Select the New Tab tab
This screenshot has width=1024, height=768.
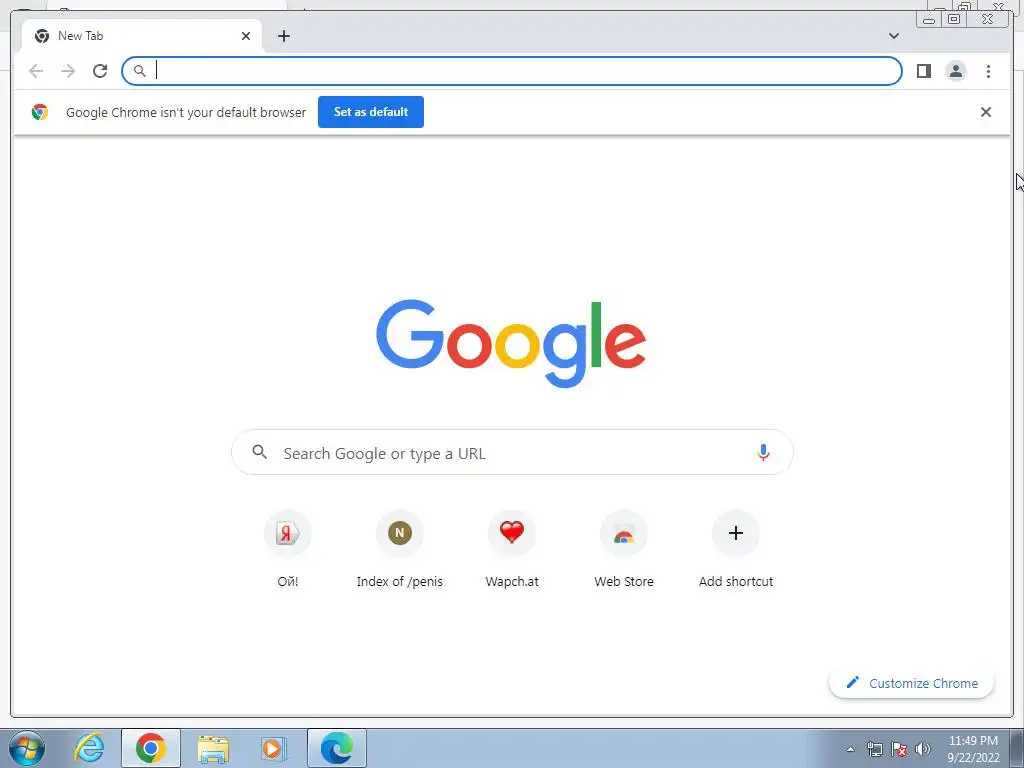142,36
